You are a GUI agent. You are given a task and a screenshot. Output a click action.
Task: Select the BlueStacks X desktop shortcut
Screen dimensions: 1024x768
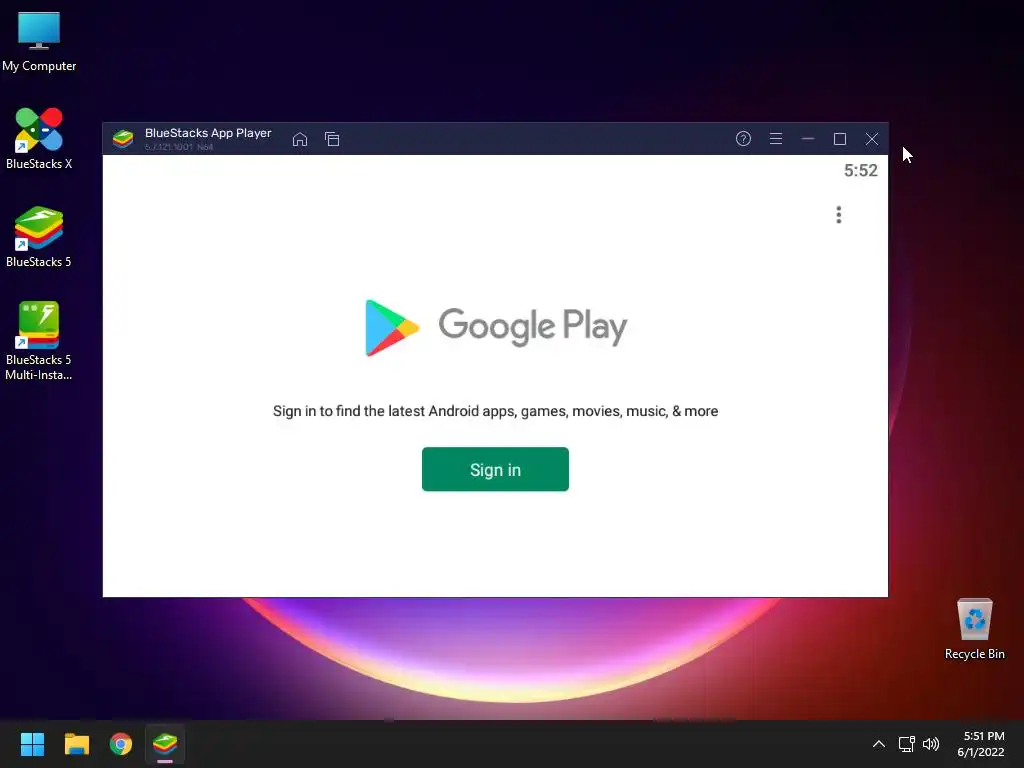39,138
